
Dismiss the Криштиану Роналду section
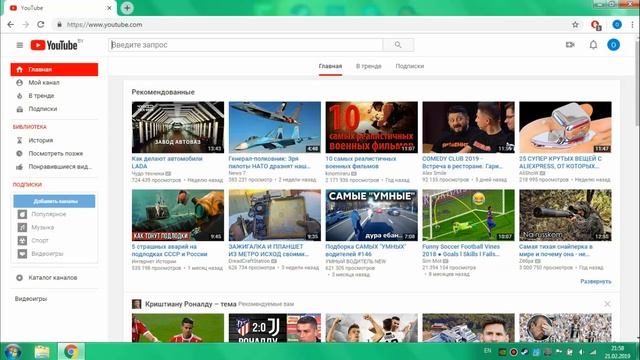click(x=607, y=304)
